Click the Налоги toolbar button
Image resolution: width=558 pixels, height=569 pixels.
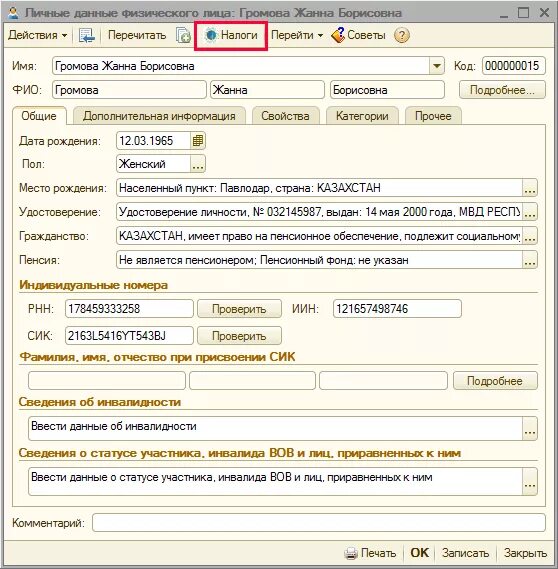231,35
